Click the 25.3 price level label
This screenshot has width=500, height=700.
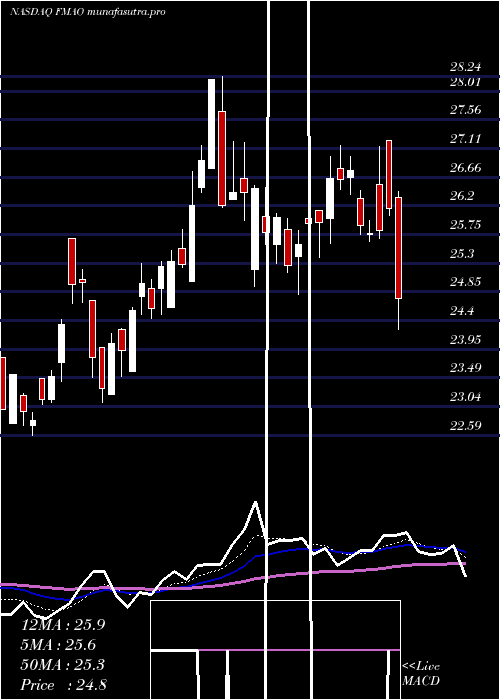(462, 254)
